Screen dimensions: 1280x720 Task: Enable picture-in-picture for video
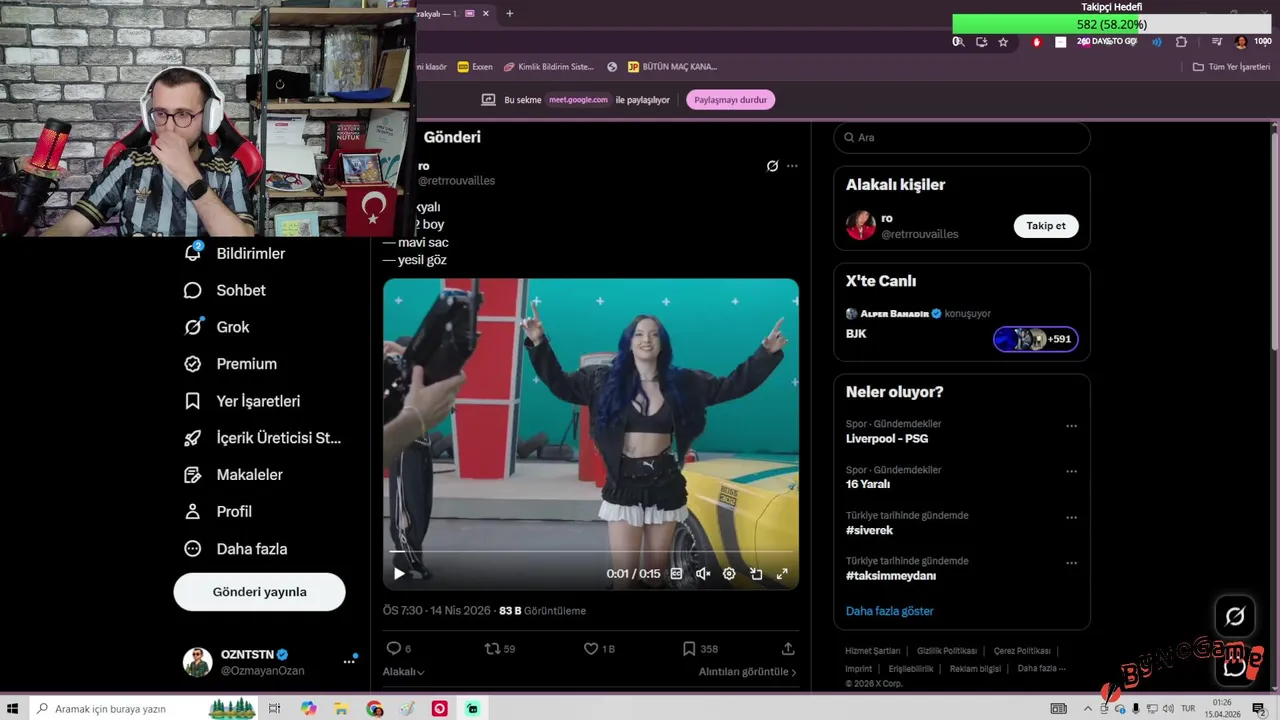tap(756, 574)
